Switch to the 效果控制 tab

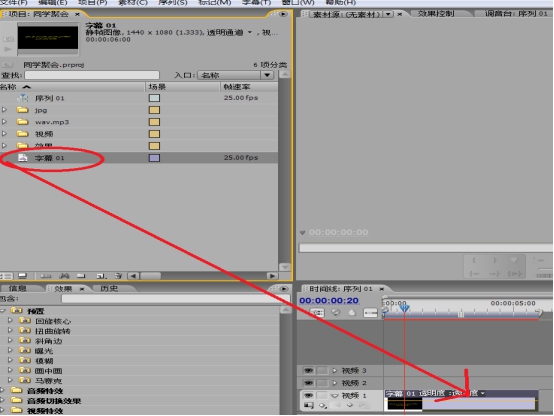436,13
